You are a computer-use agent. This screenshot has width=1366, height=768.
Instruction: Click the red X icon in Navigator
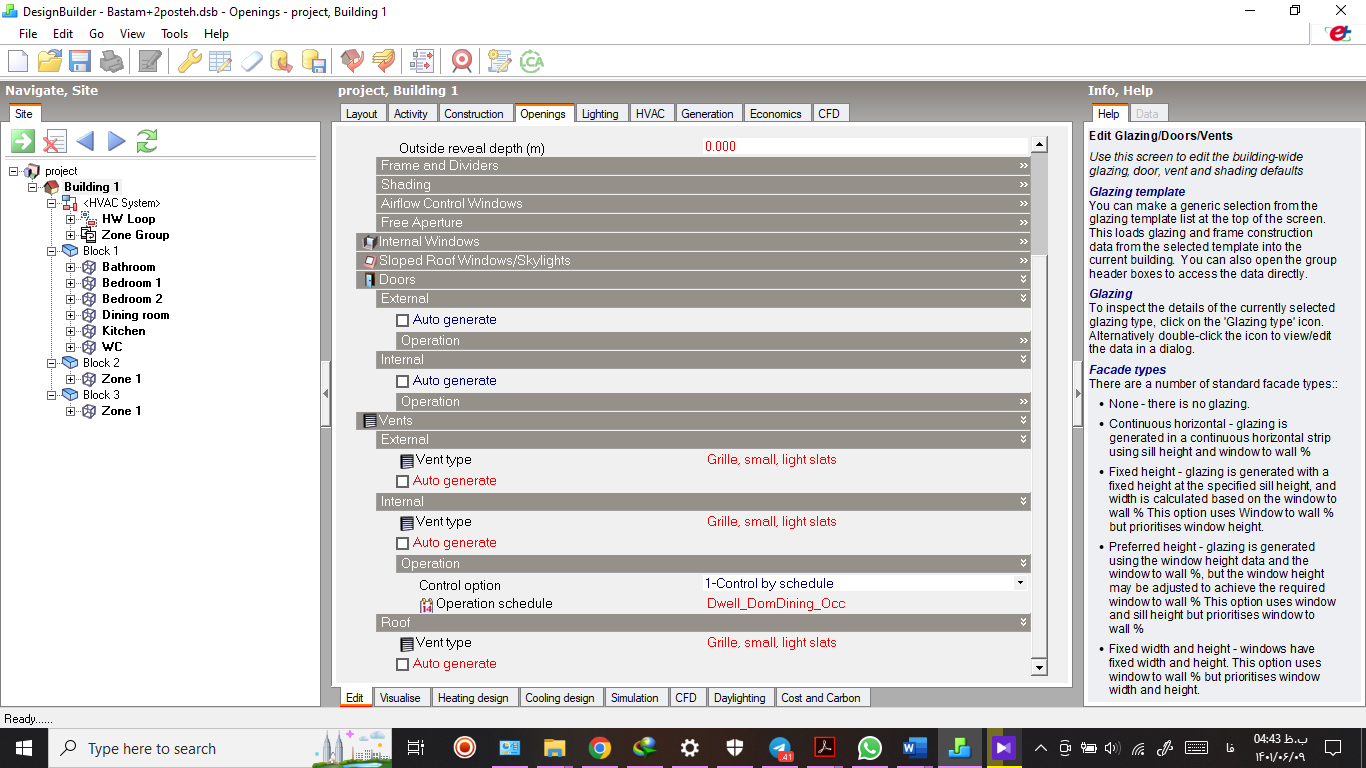click(54, 141)
